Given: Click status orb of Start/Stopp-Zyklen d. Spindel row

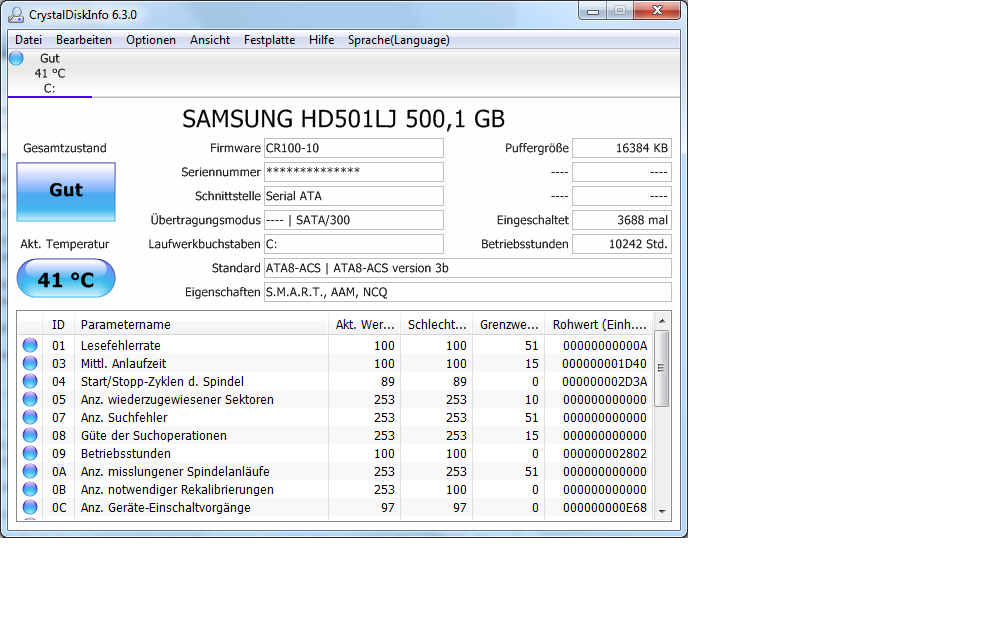Looking at the screenshot, I should pyautogui.click(x=30, y=381).
